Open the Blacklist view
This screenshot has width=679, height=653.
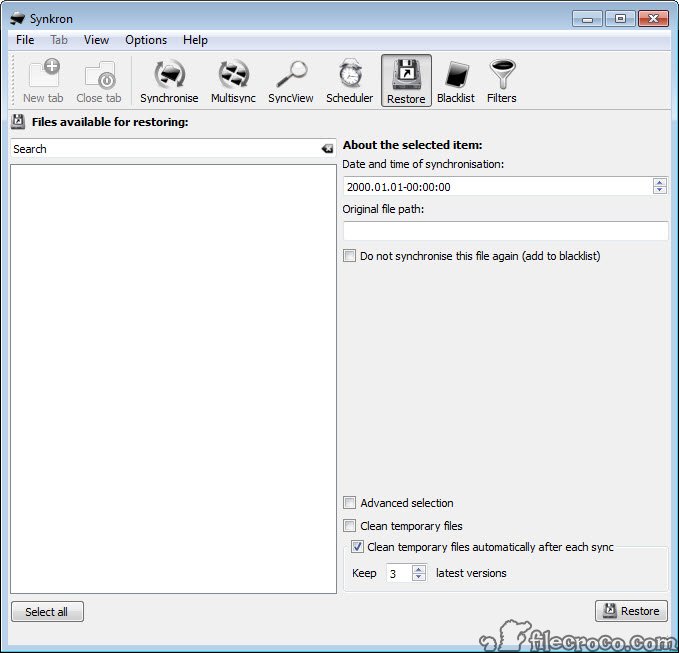pos(456,81)
